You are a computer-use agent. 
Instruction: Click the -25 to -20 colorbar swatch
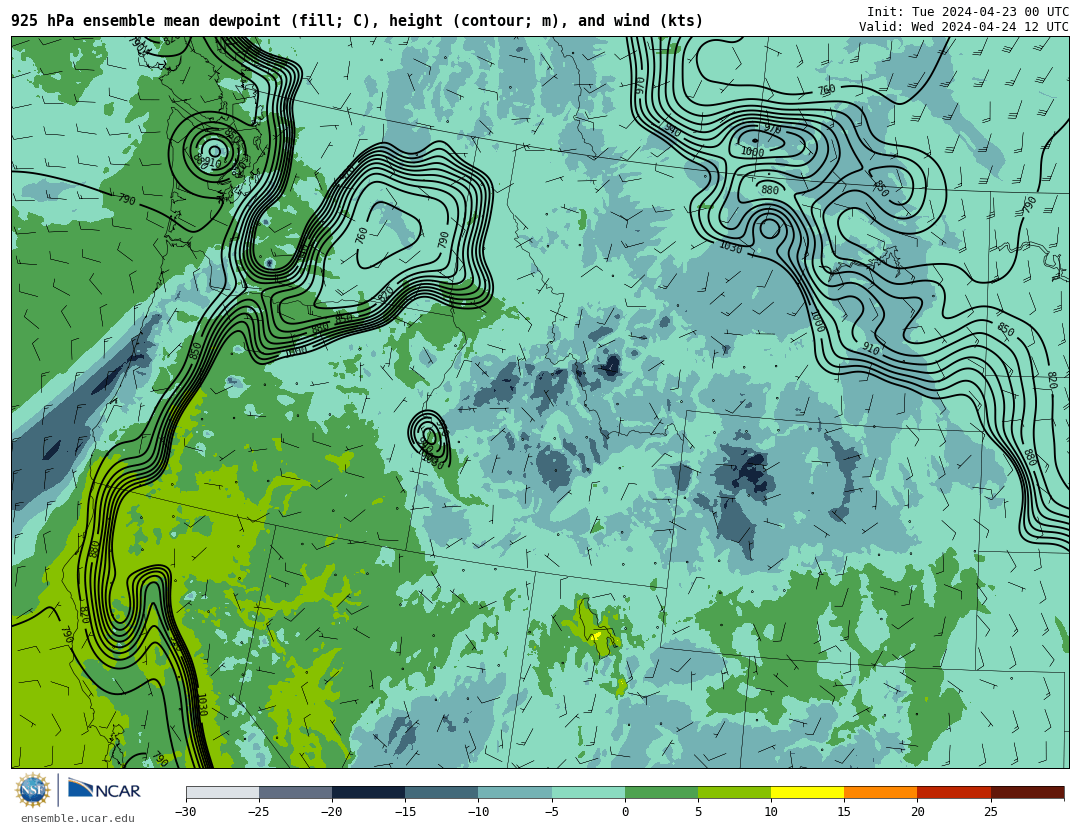pyautogui.click(x=295, y=792)
